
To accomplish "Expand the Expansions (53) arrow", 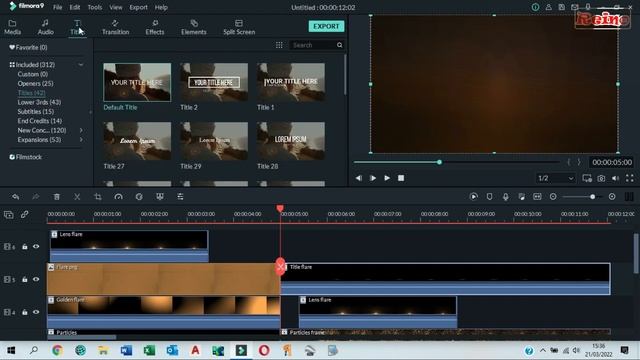I will (81, 140).
